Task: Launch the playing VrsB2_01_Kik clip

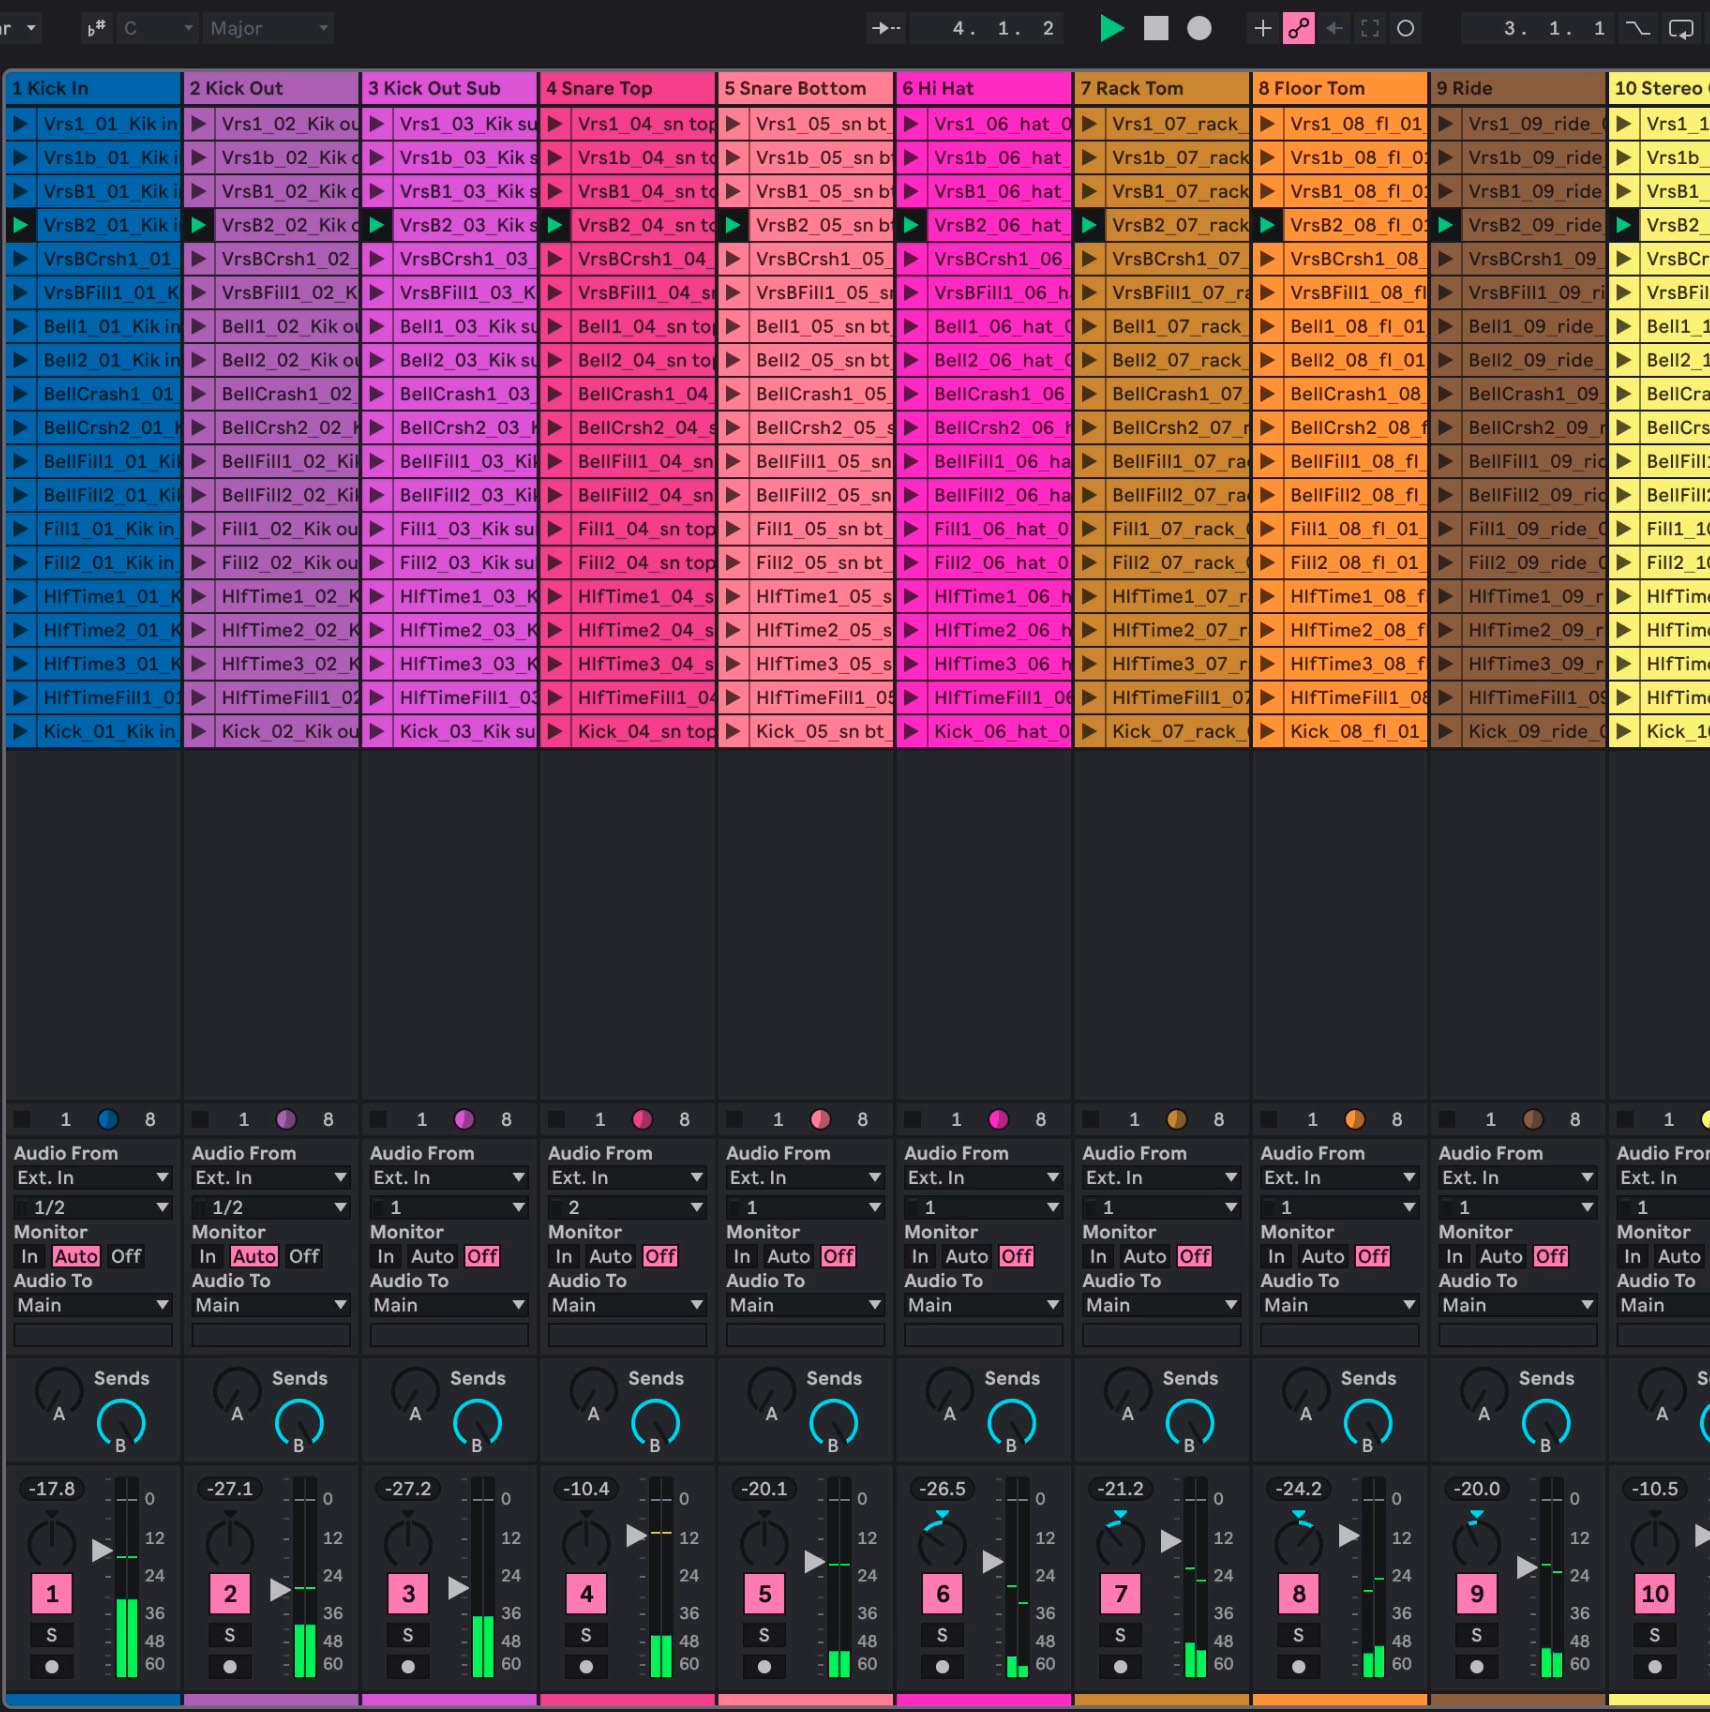Action: click(20, 225)
